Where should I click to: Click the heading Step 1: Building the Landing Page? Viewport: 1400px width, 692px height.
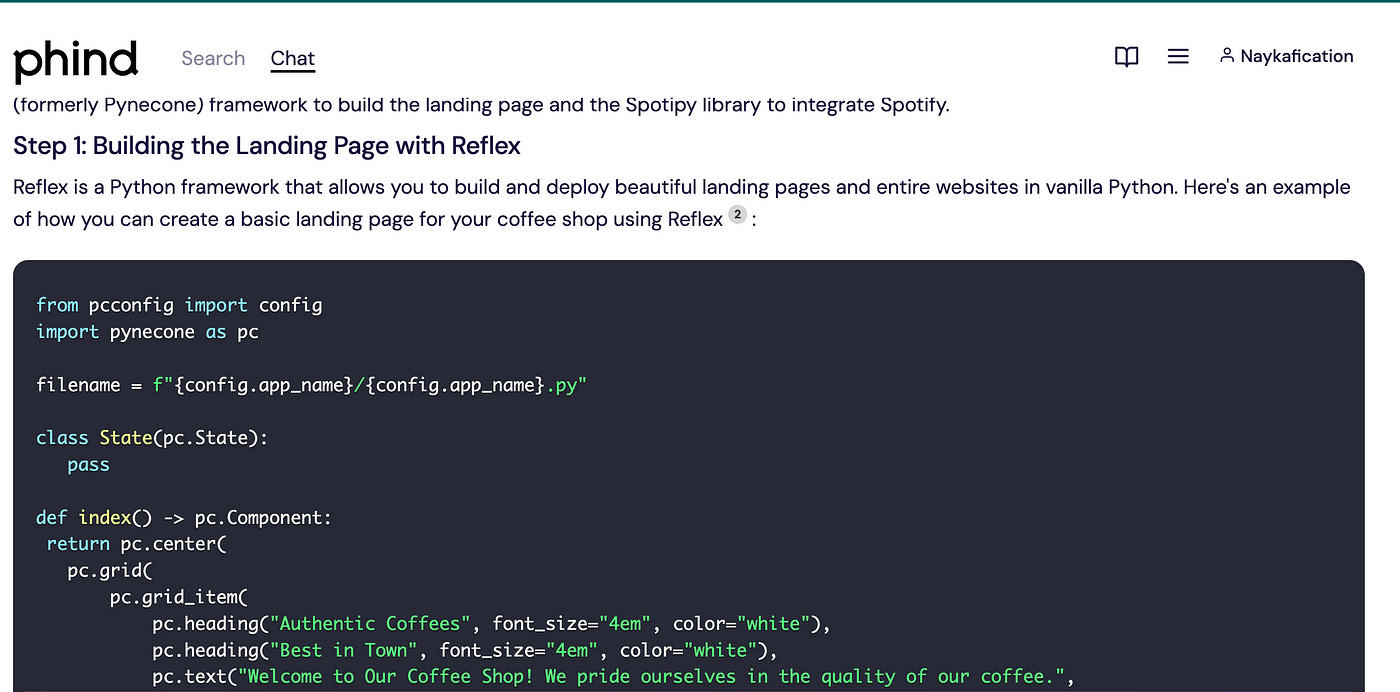pos(267,146)
